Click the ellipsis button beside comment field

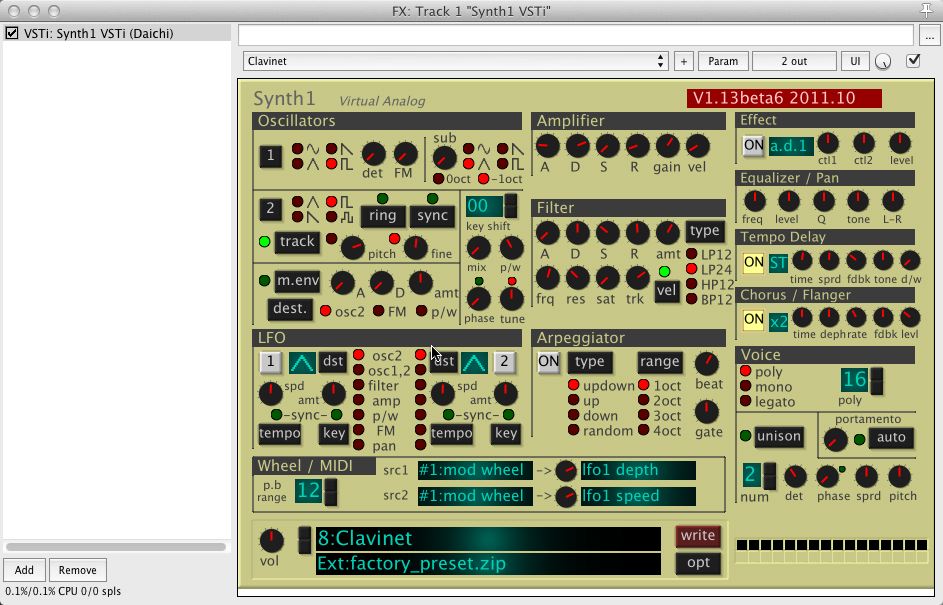point(929,36)
